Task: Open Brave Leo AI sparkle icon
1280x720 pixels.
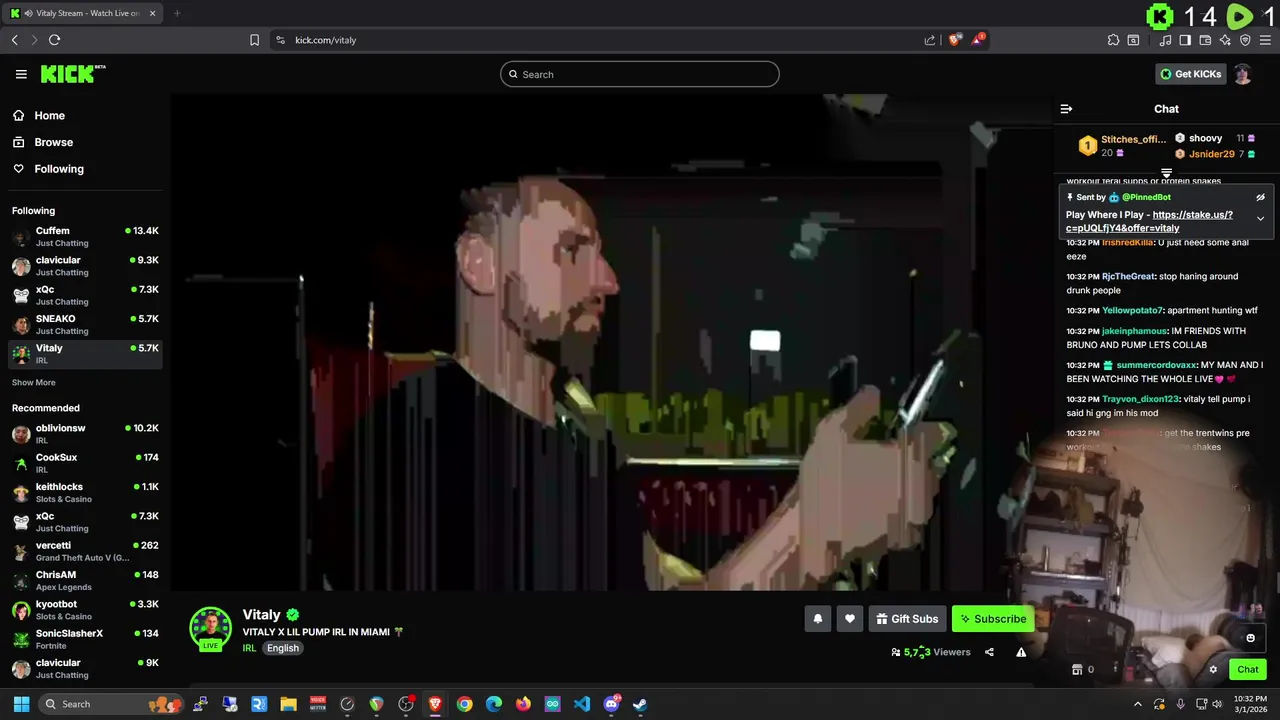Action: coord(1225,40)
